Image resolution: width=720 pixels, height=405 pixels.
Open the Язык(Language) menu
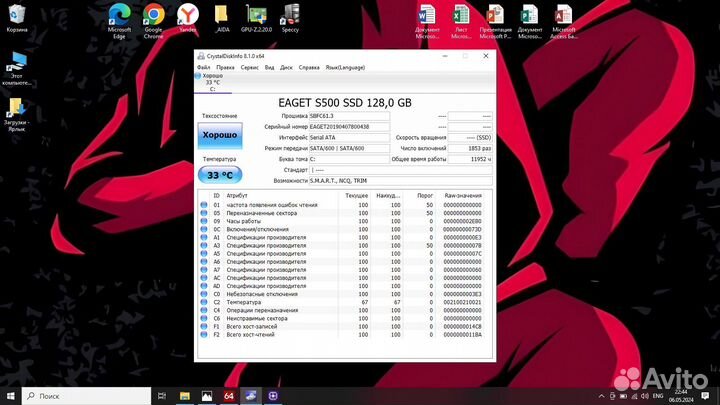click(x=345, y=68)
